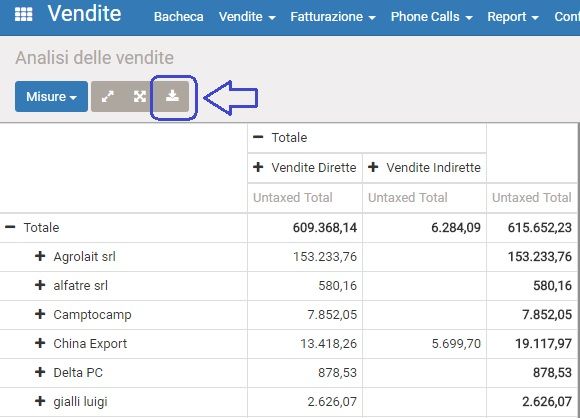
Task: Expand the Delta PC row
Action: pyautogui.click(x=40, y=372)
